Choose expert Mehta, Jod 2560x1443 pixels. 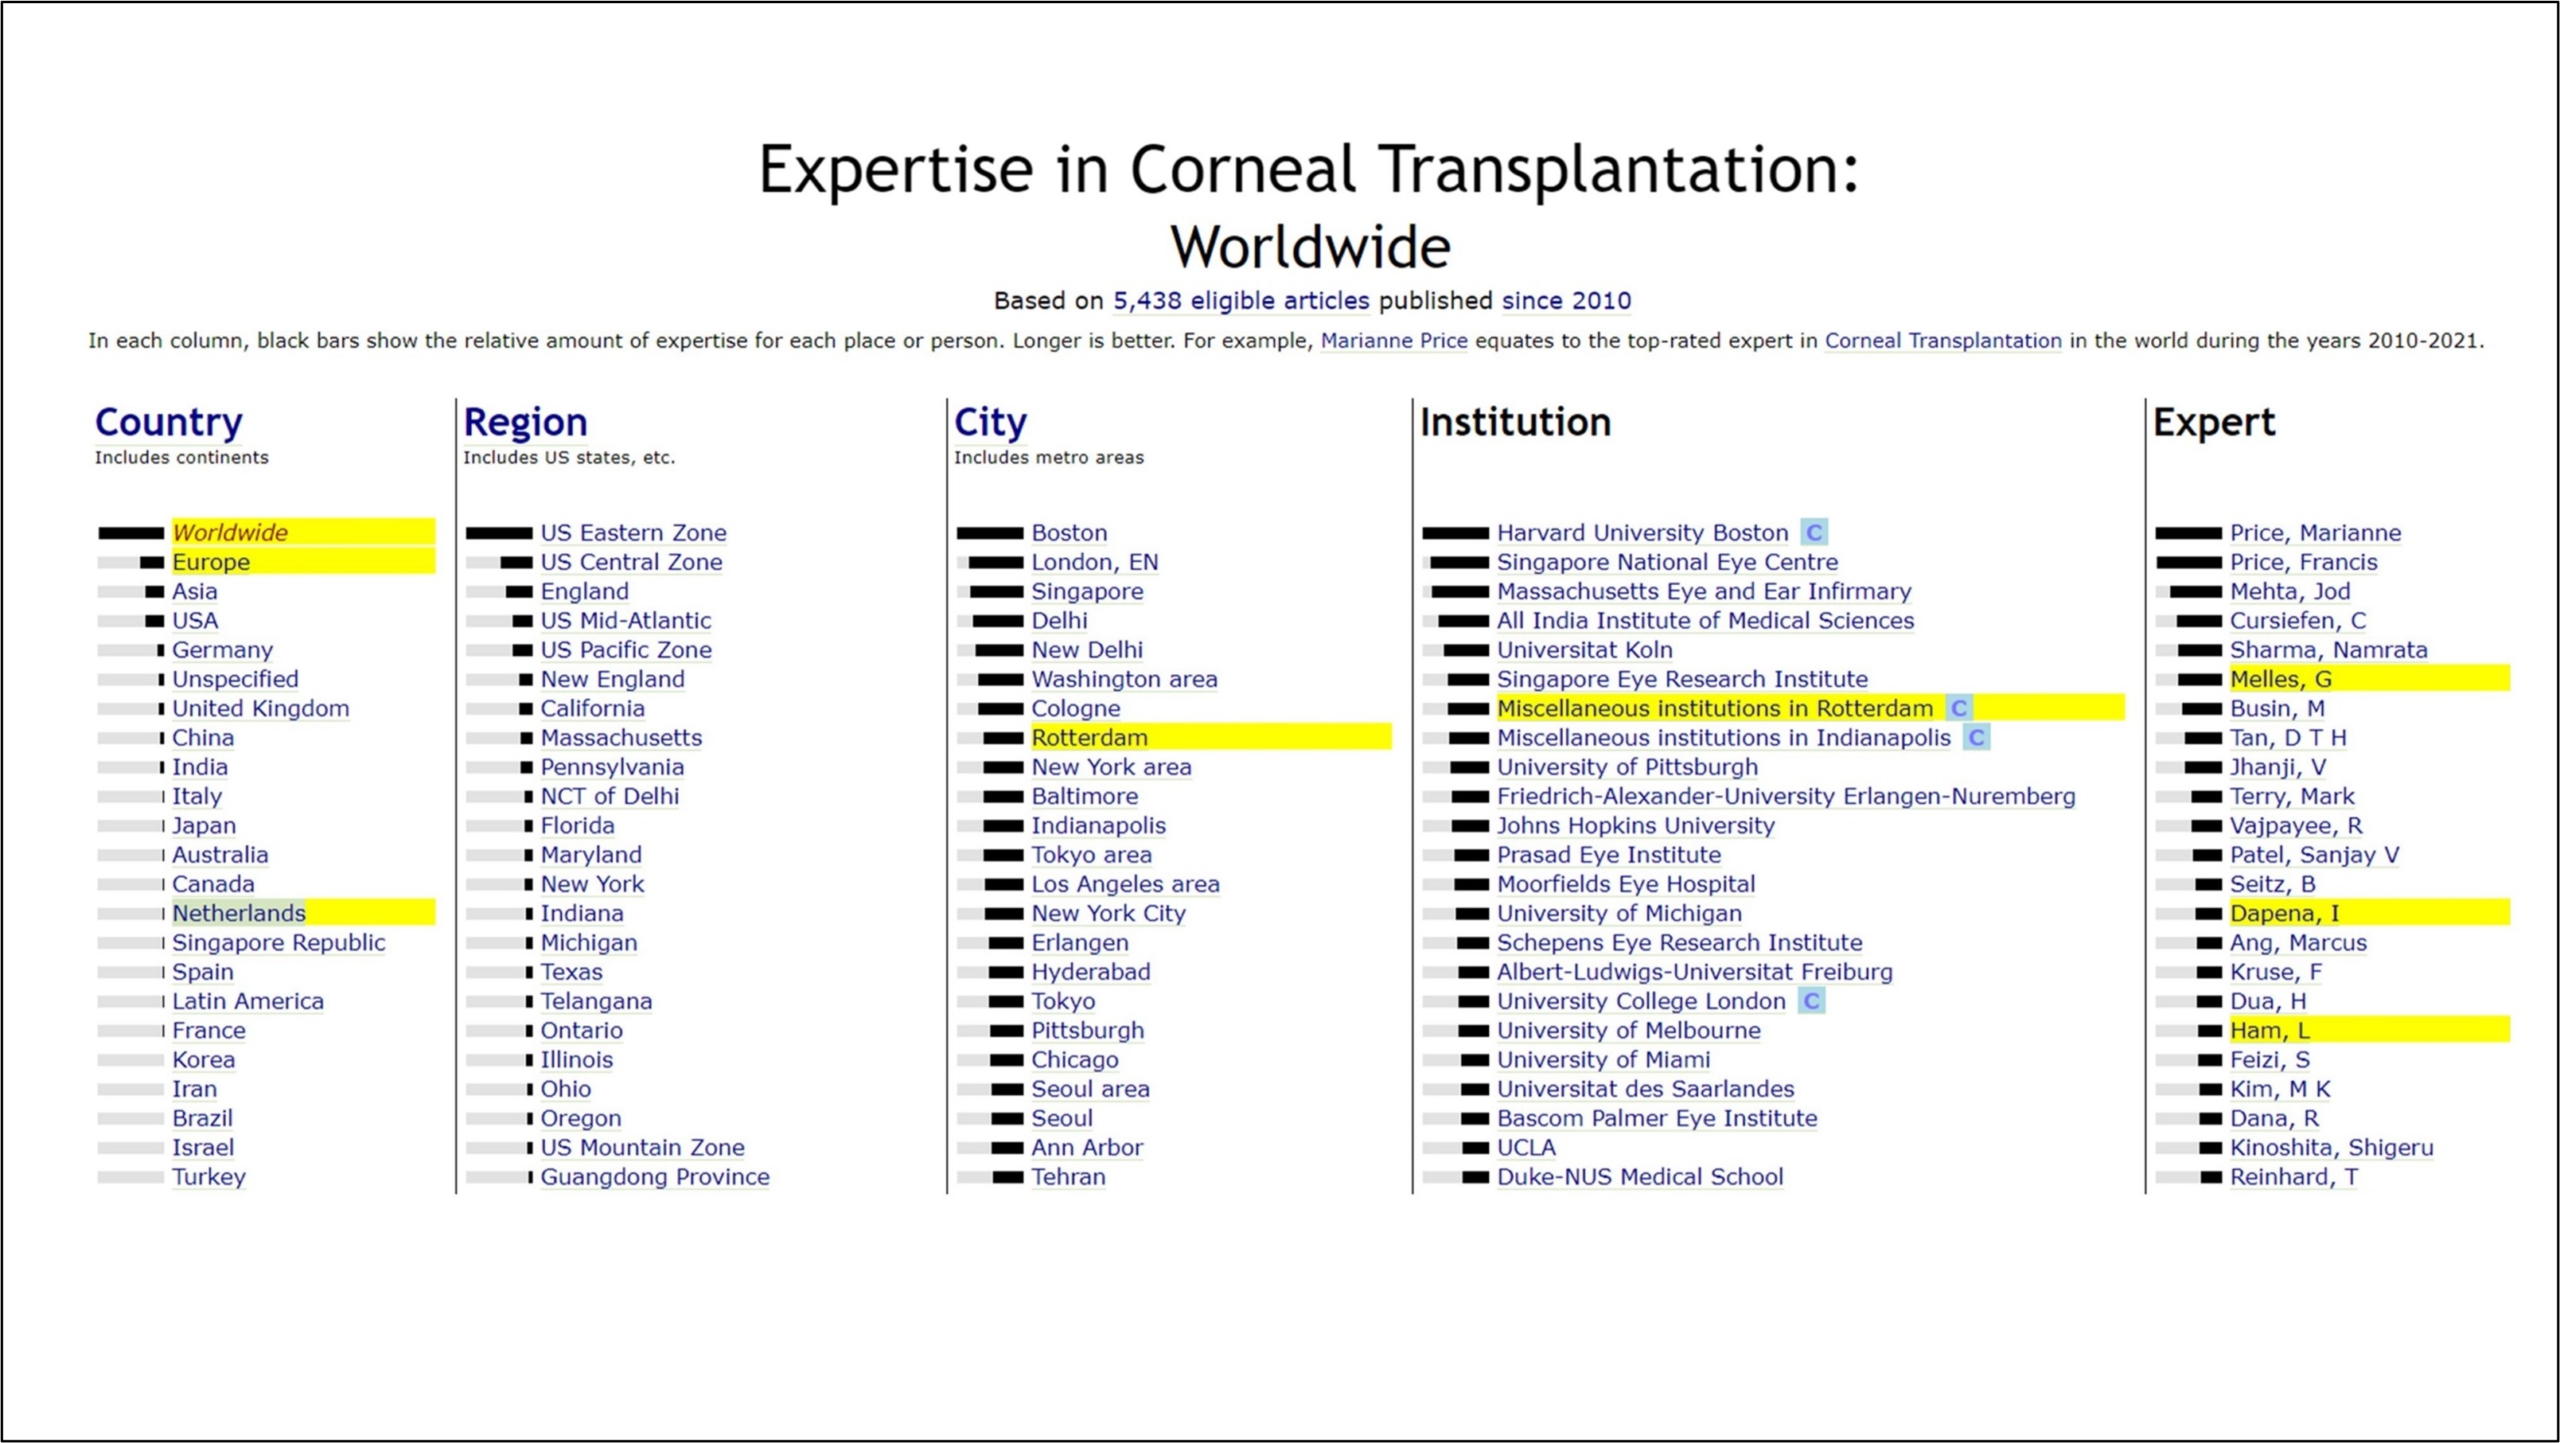click(x=2290, y=591)
